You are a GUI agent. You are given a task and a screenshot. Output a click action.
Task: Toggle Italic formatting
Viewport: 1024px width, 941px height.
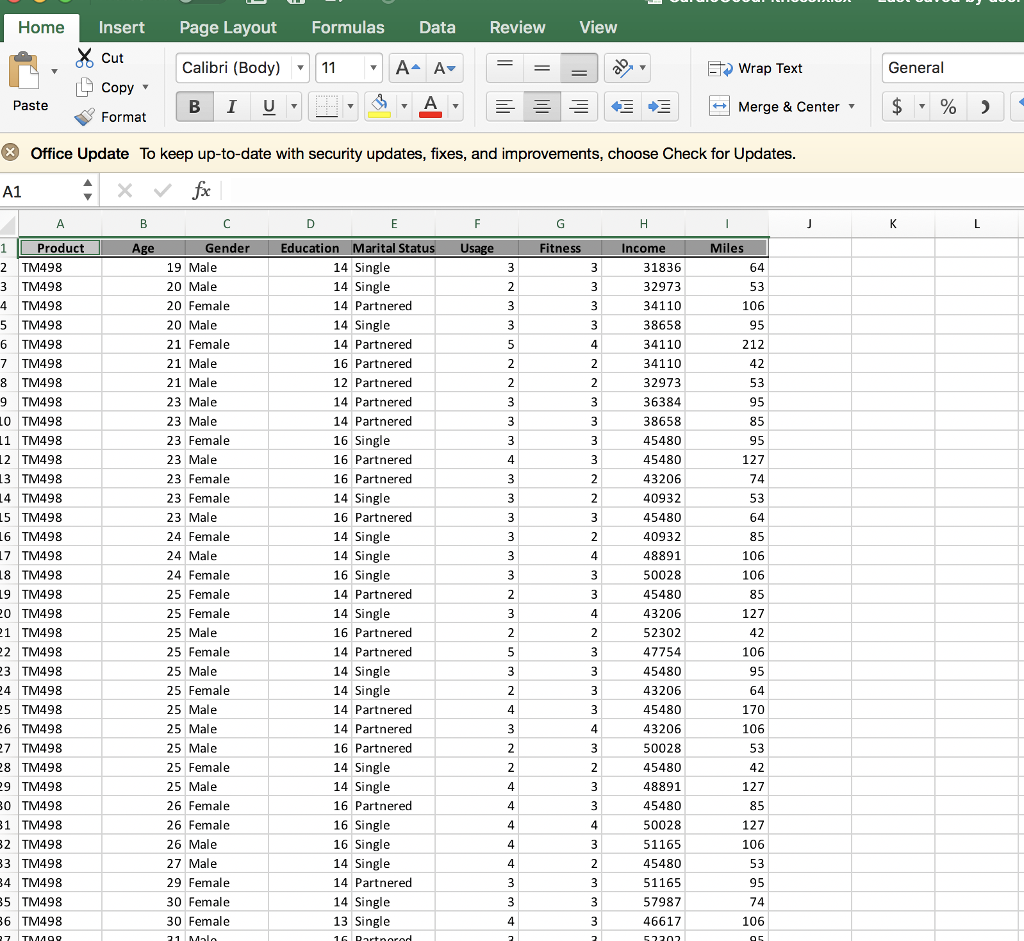click(x=231, y=106)
